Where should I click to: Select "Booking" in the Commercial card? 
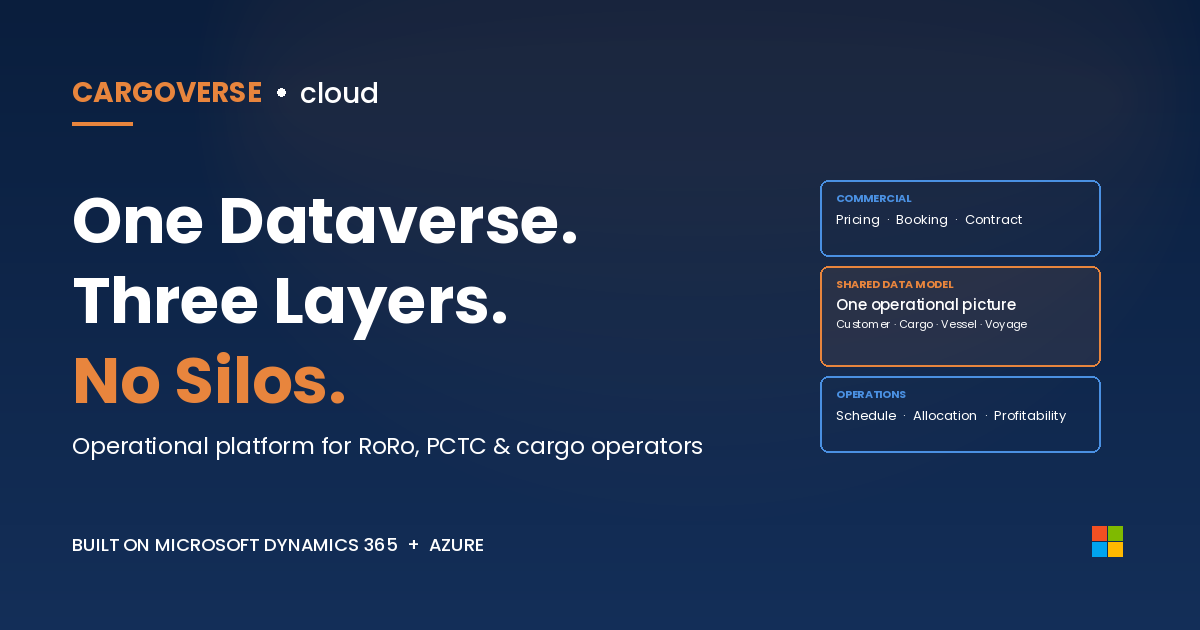922,220
